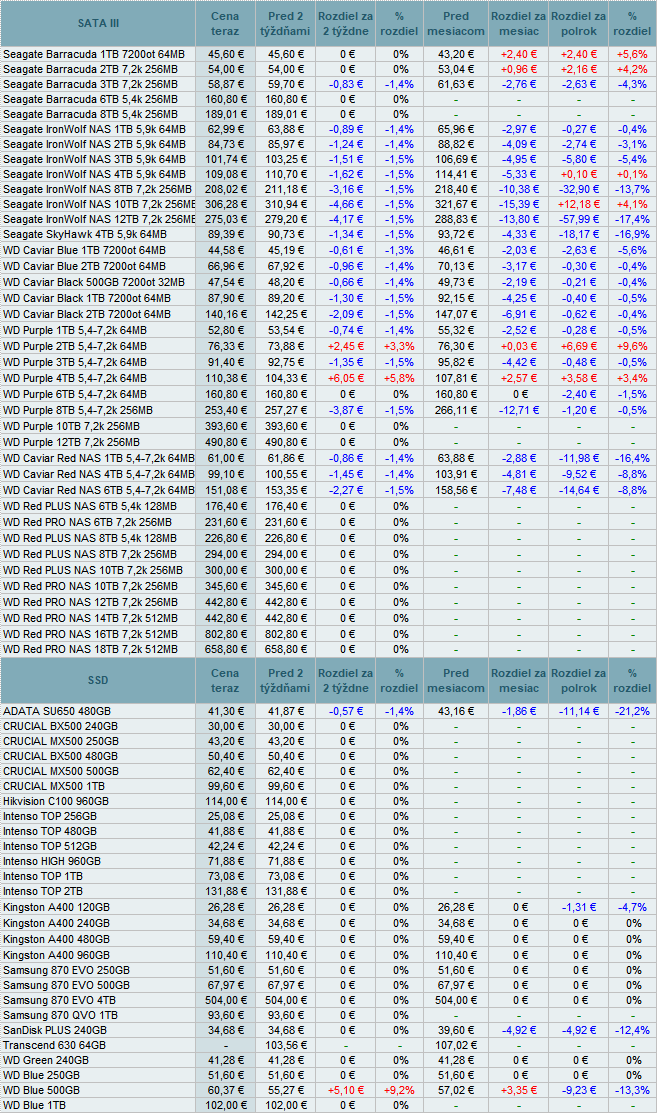Click the Pred mesiacom header in the SSD section
Screen dimensions: 657x1113
click(456, 680)
